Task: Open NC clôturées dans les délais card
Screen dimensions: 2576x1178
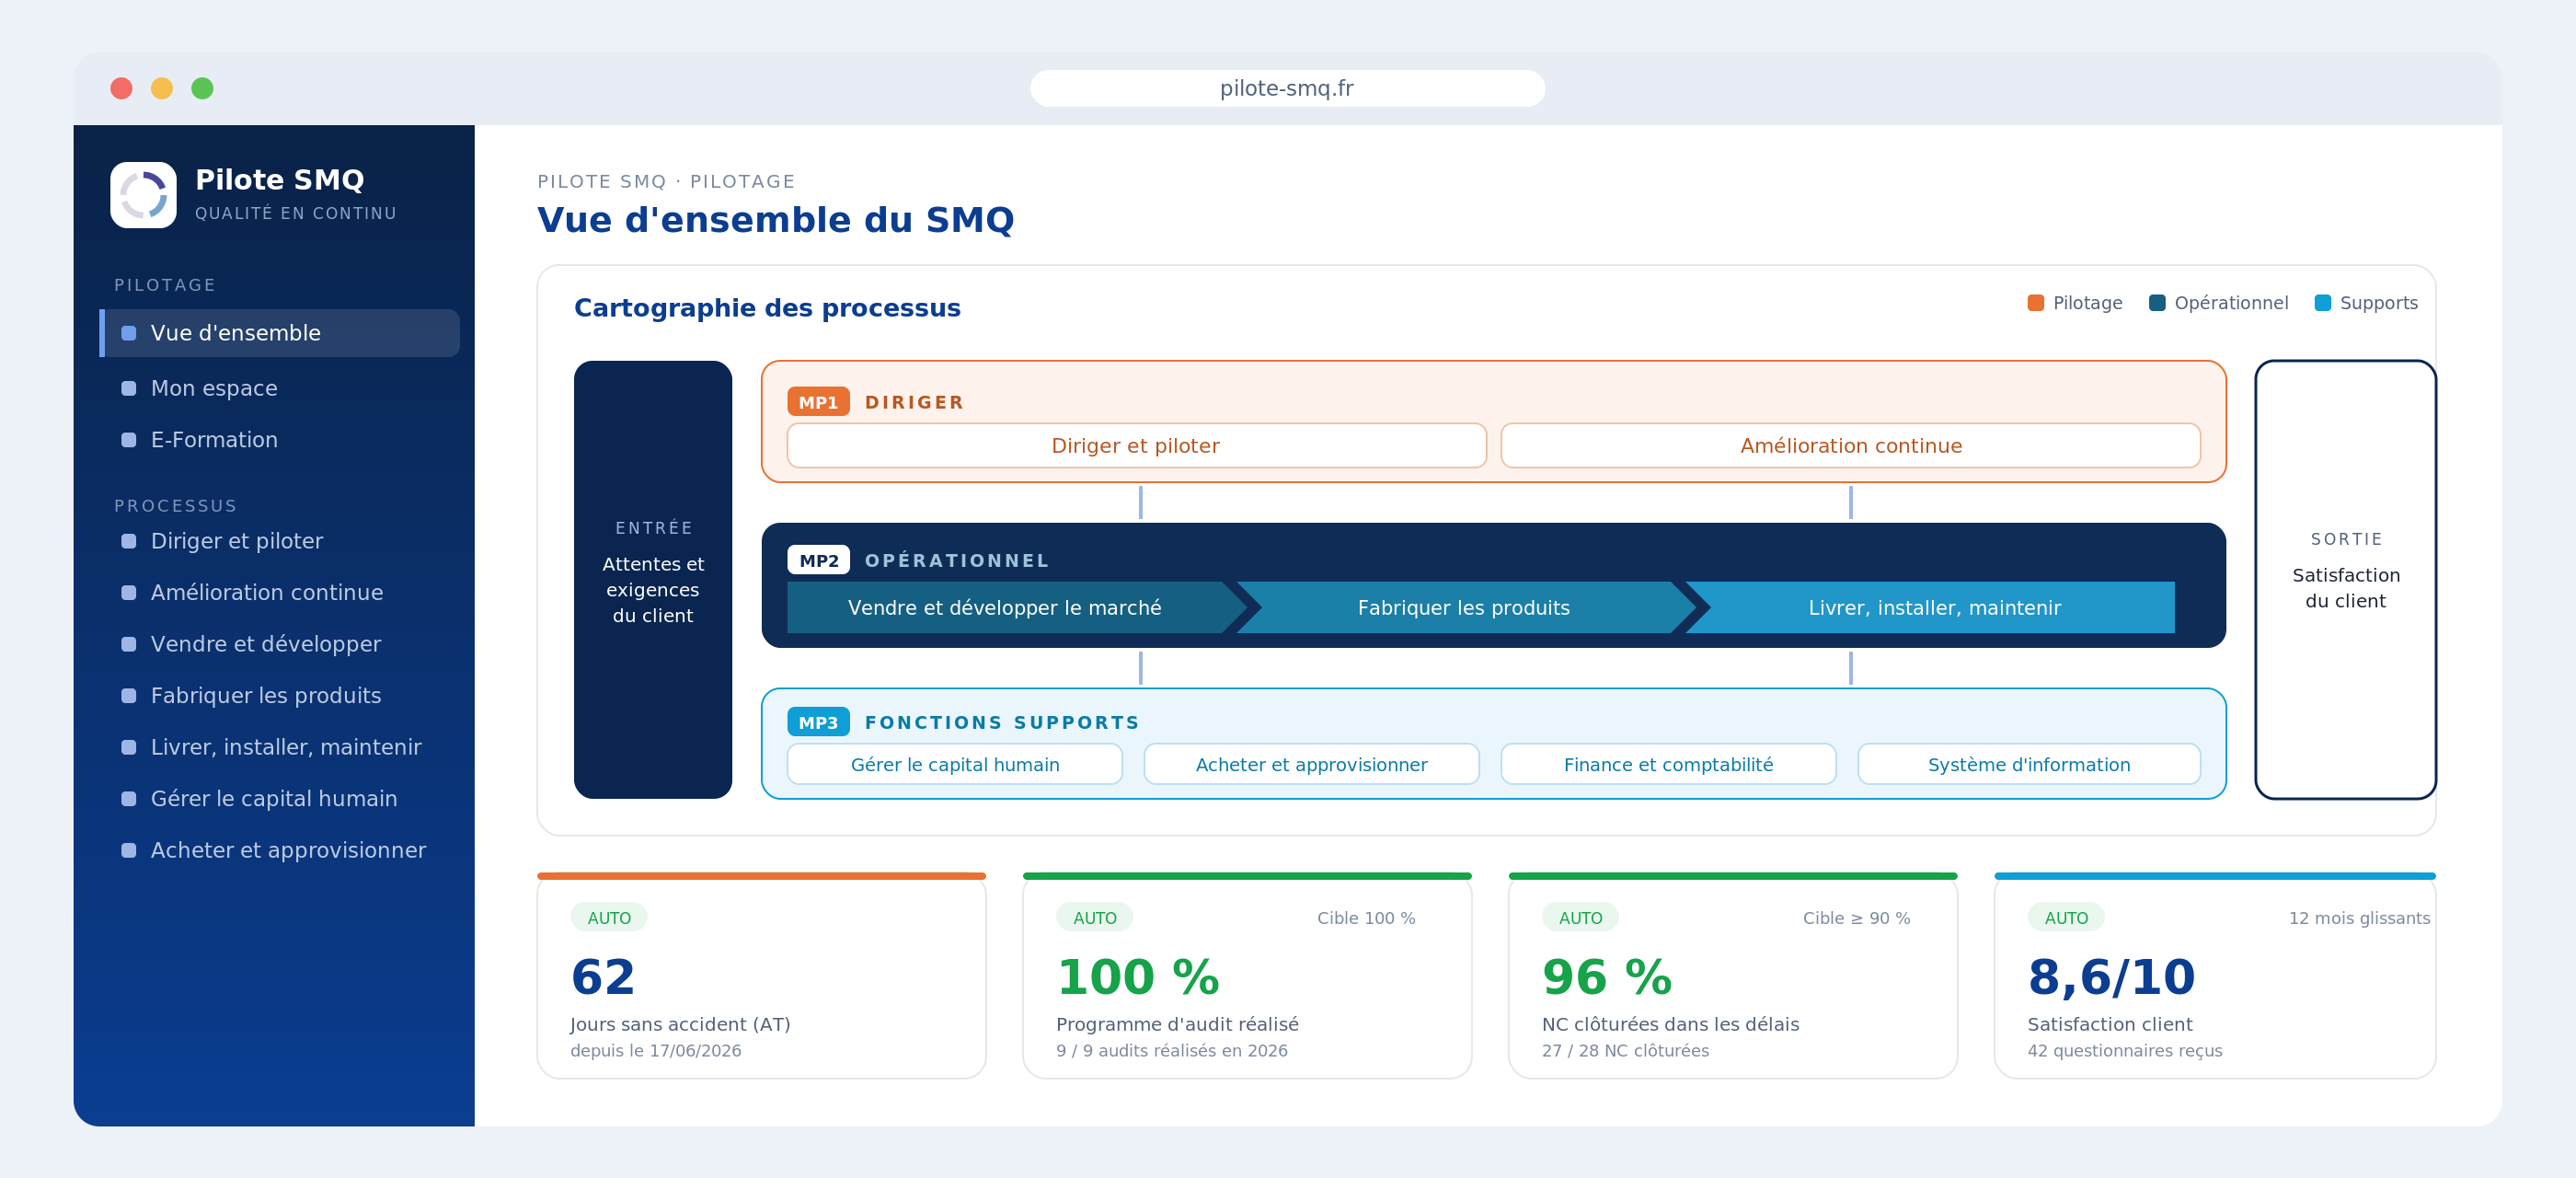Action: (x=1733, y=976)
